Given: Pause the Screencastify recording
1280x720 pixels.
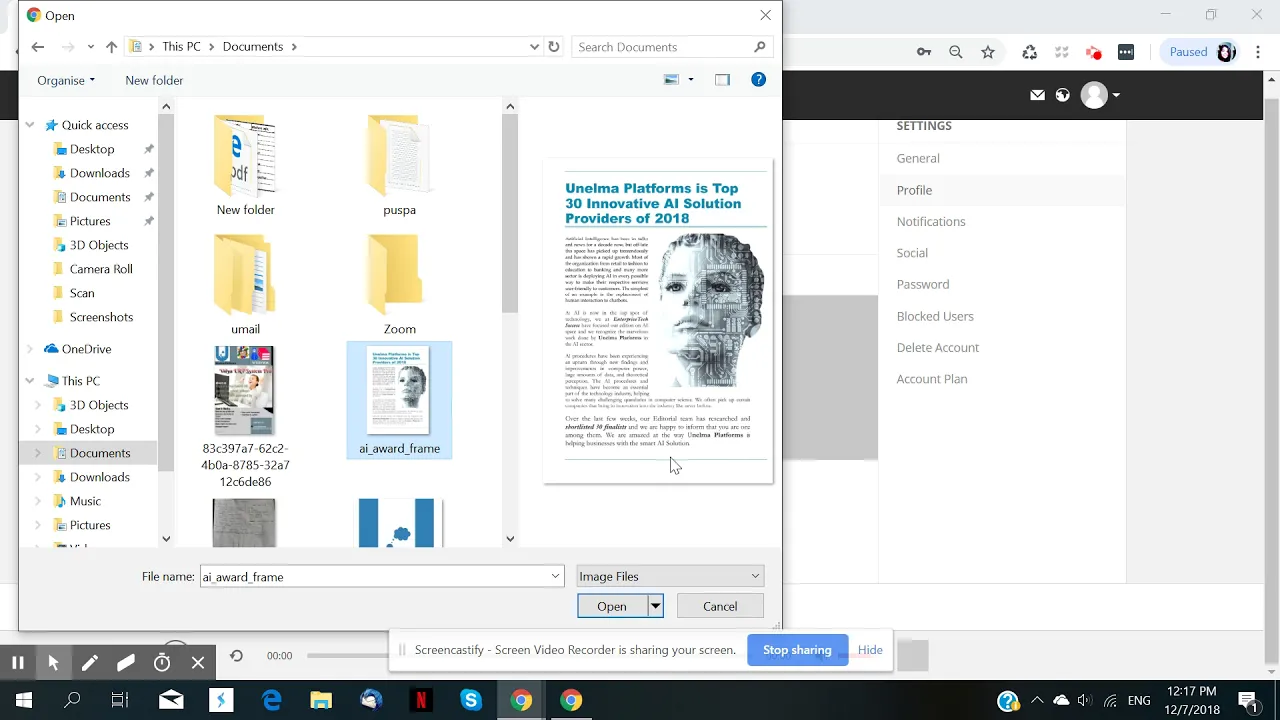Looking at the screenshot, I should [17, 662].
